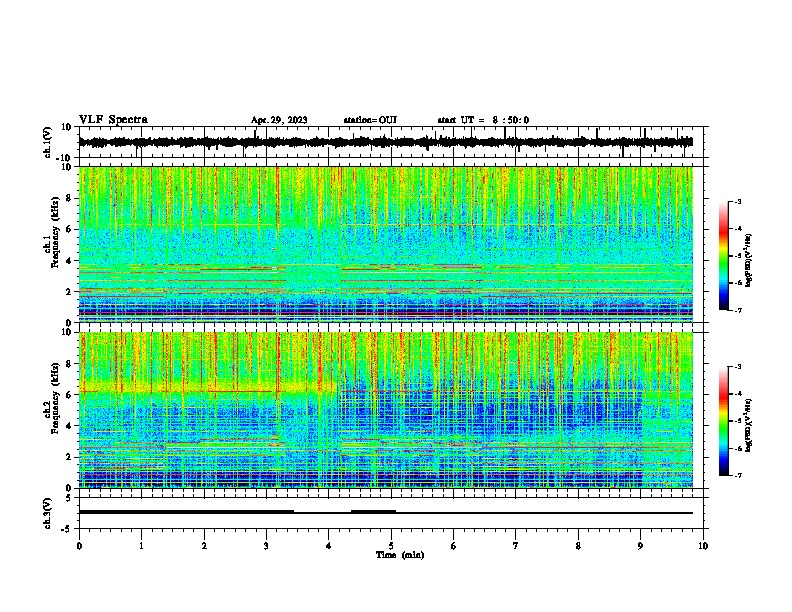The width and height of the screenshot is (792, 612).
Task: Click the 8 kHz tick label on ch.2 frequency axis
Action: click(69, 364)
